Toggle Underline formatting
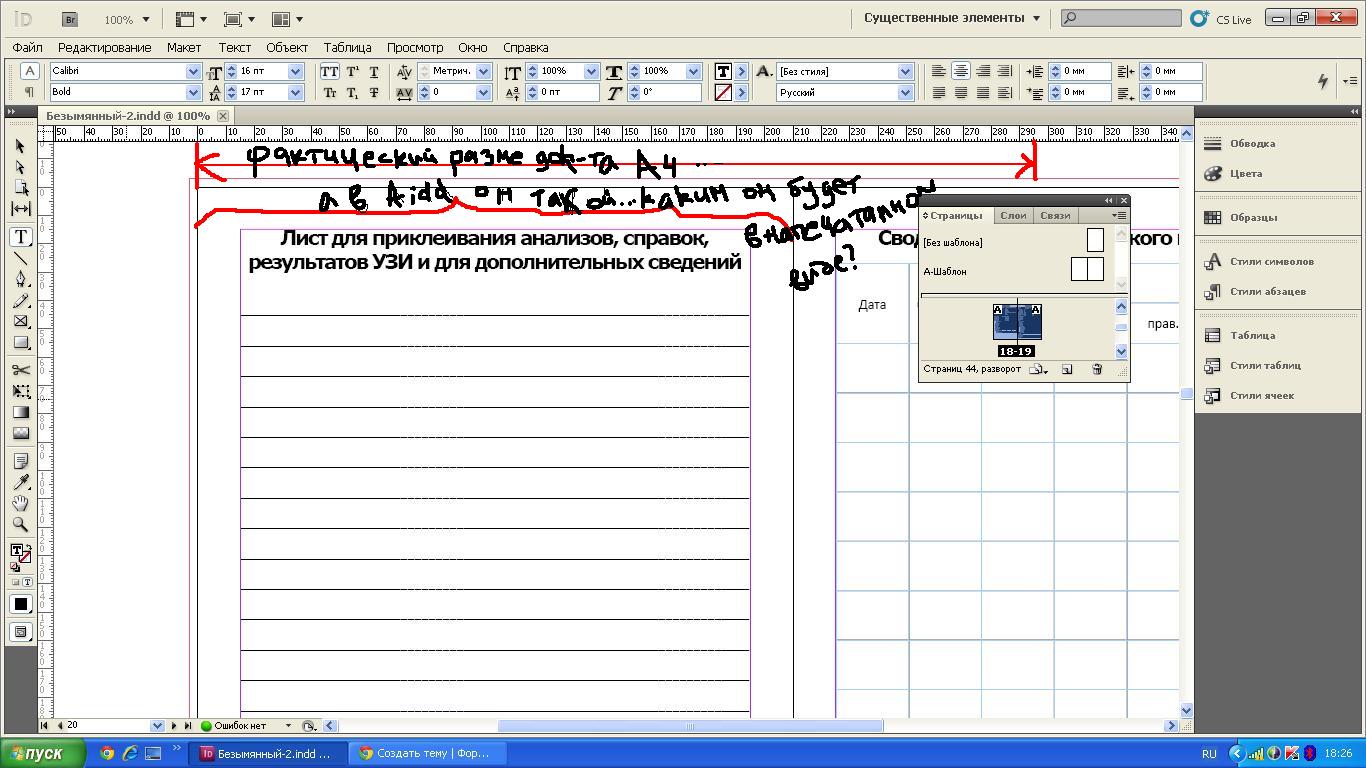Screen dimensions: 1366x768 (374, 71)
